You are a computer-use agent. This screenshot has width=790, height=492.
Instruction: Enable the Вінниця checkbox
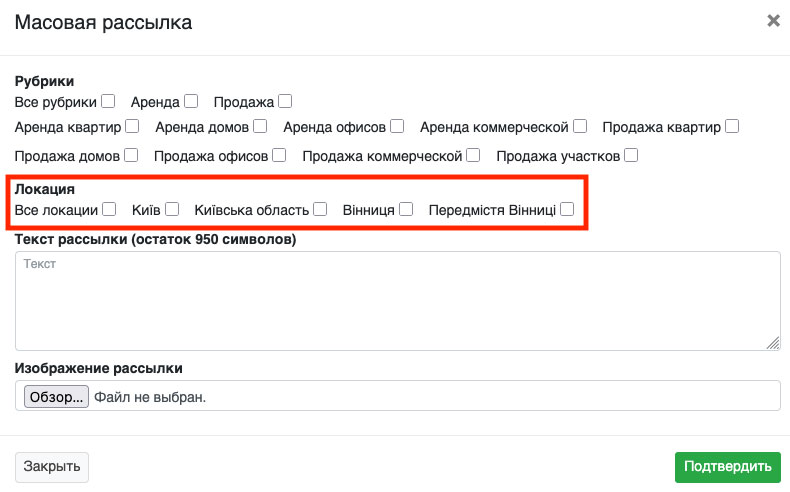tap(406, 209)
